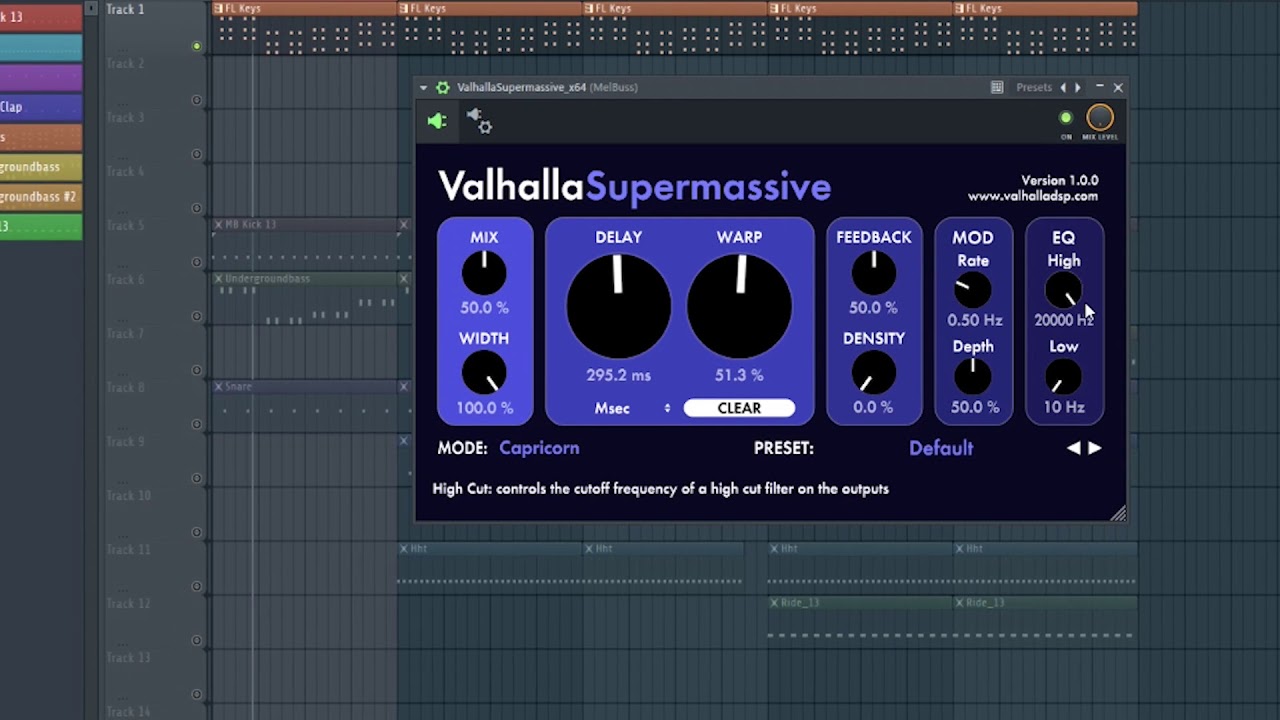The height and width of the screenshot is (720, 1280).
Task: Click the MOD Depth knob
Action: click(x=973, y=376)
